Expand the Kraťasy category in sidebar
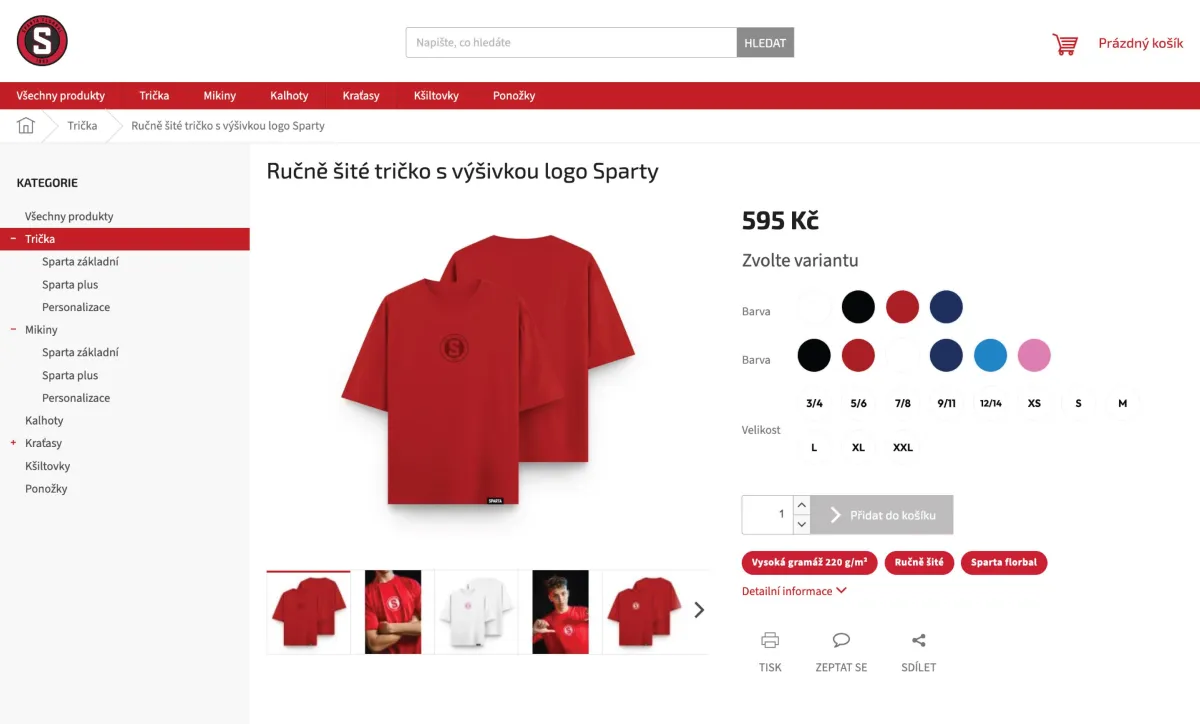1200x724 pixels. (x=13, y=443)
